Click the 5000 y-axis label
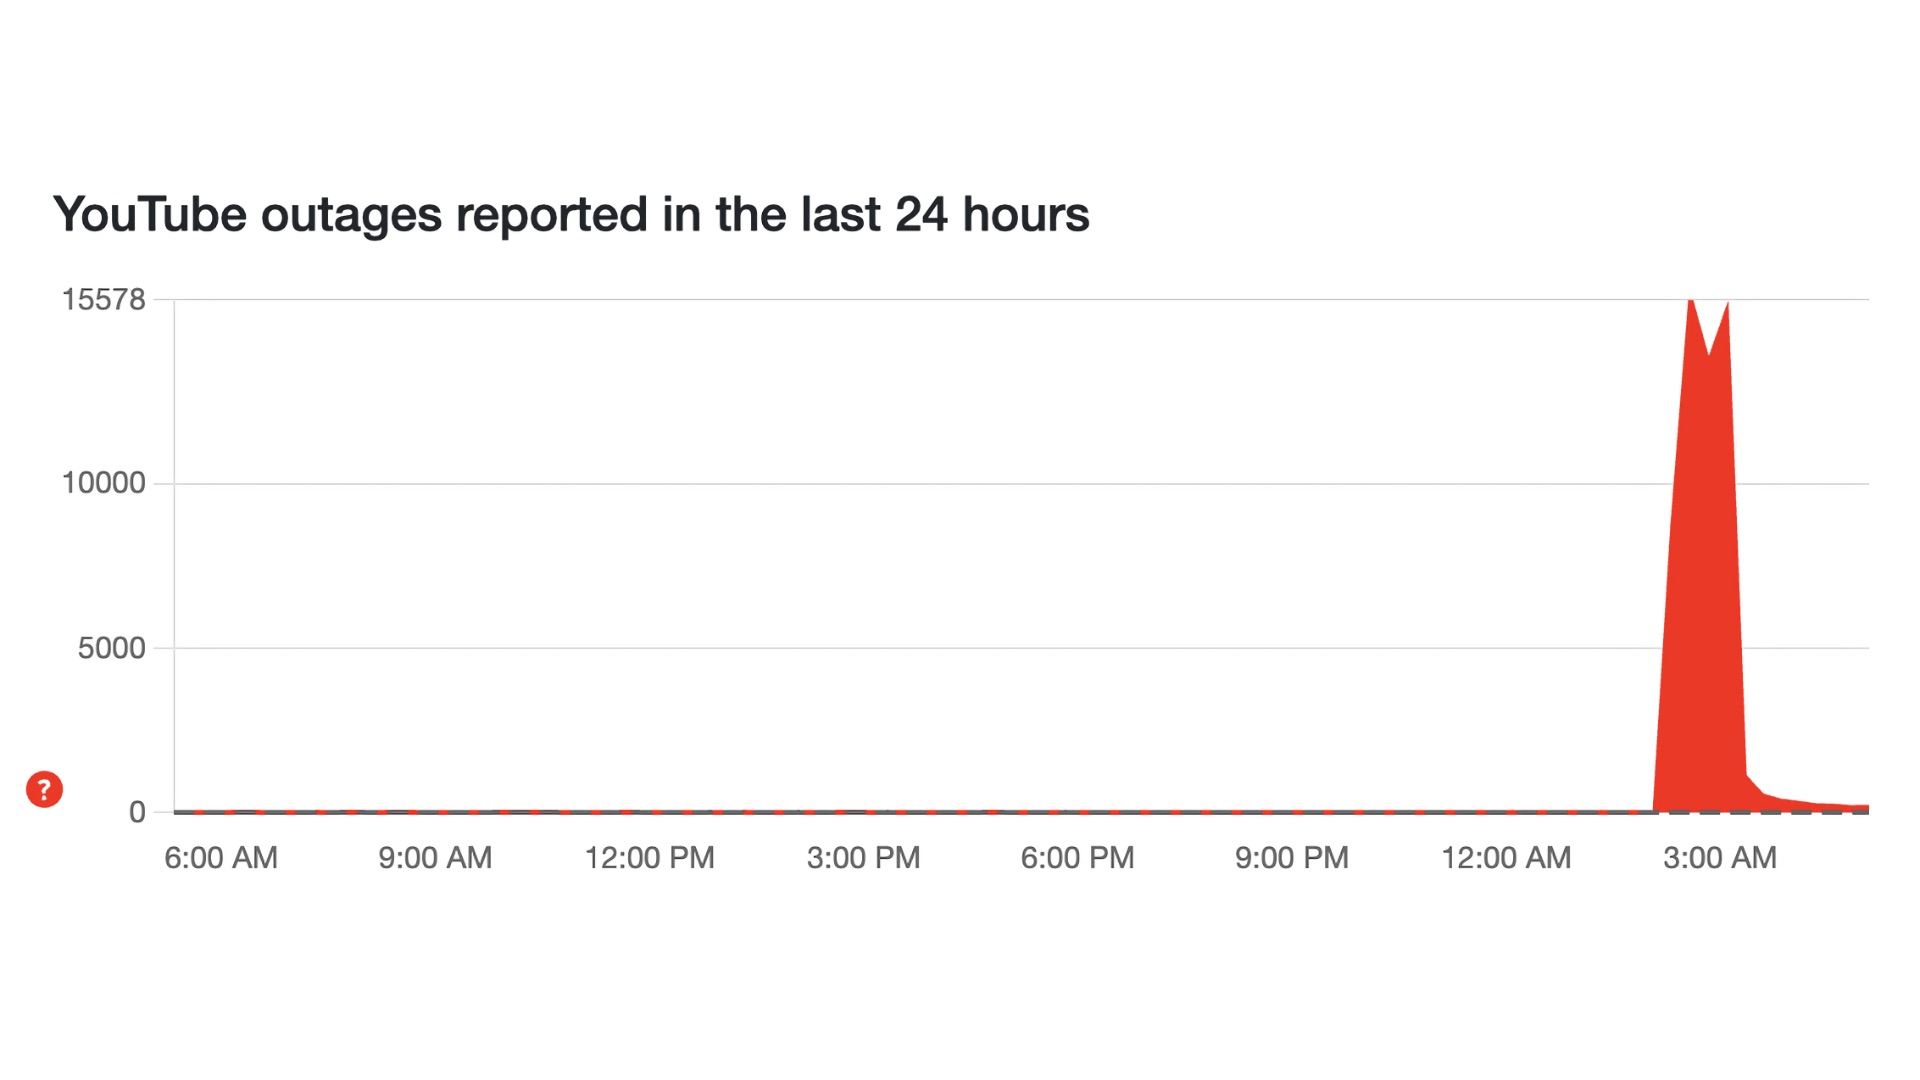The height and width of the screenshot is (1080, 1920). tap(112, 648)
